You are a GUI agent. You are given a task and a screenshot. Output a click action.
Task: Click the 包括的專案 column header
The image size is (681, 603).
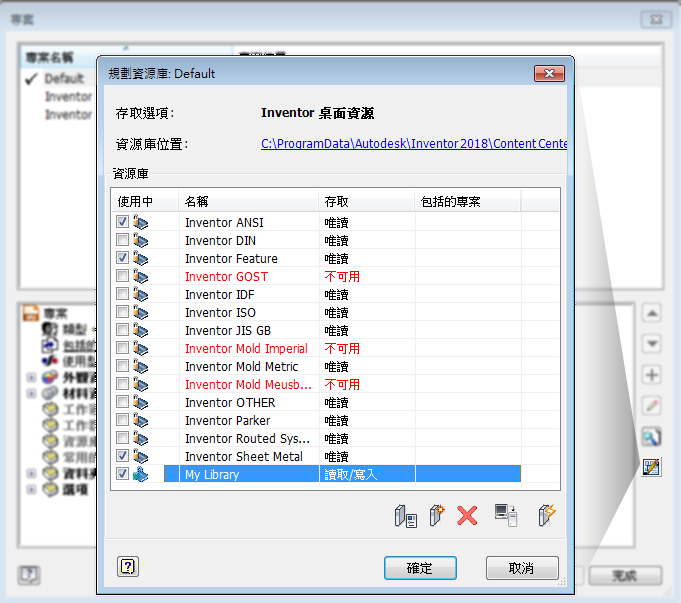467,202
